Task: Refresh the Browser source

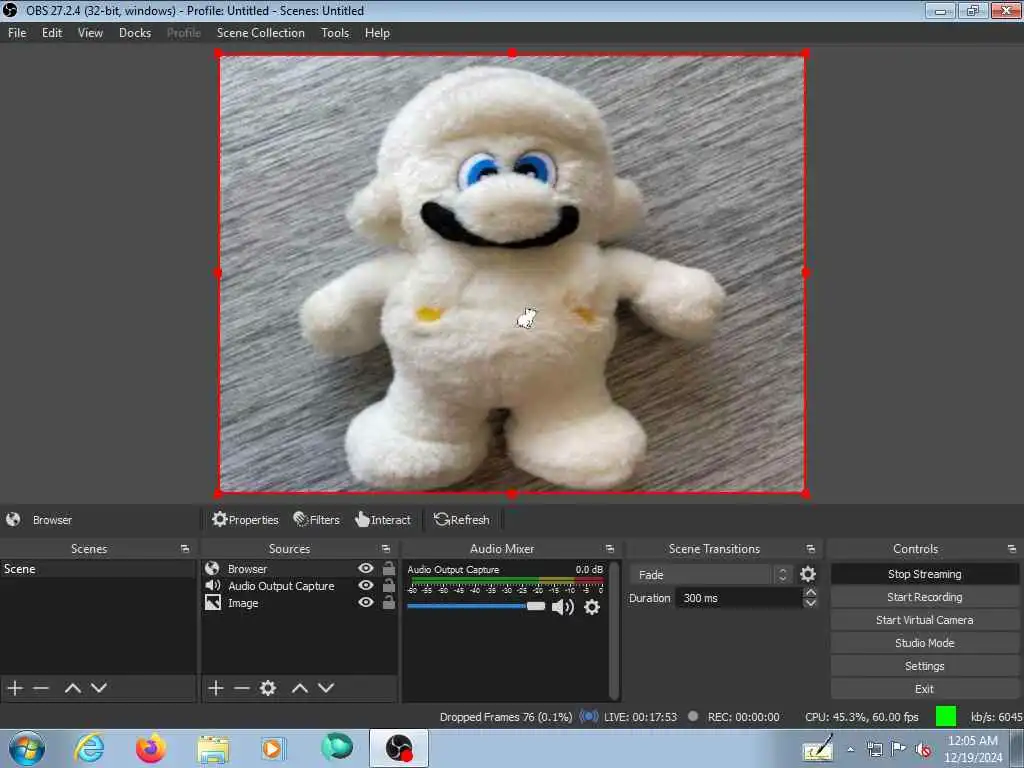Action: (x=462, y=520)
